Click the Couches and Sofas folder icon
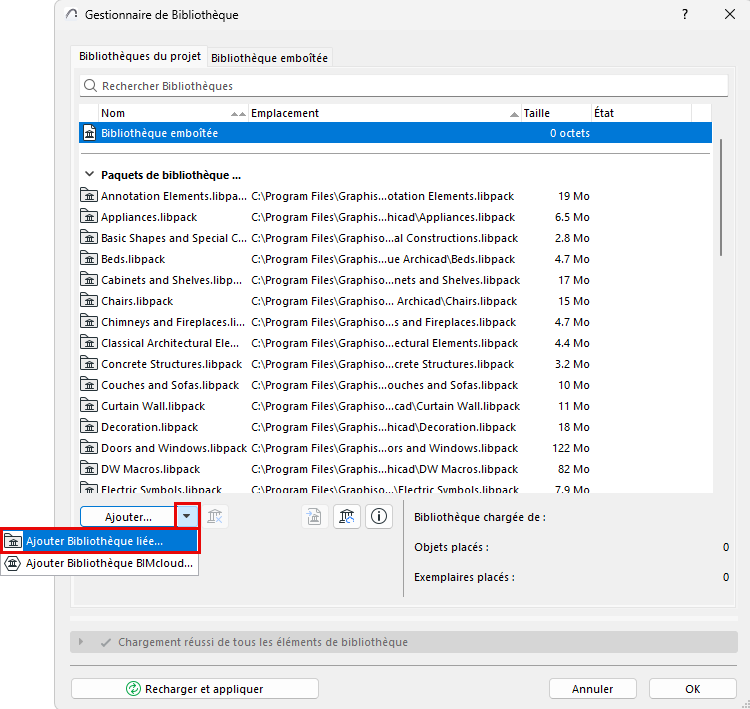The image size is (750, 709). [x=88, y=385]
